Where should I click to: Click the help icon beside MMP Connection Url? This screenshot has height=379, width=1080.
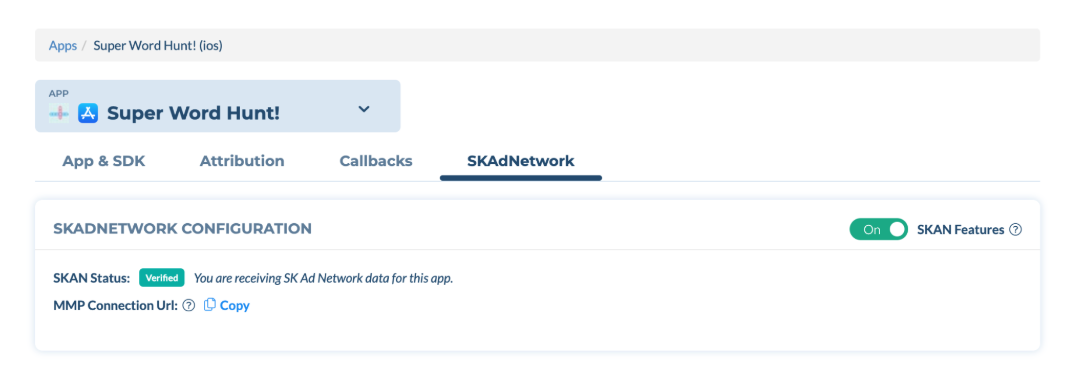(189, 305)
